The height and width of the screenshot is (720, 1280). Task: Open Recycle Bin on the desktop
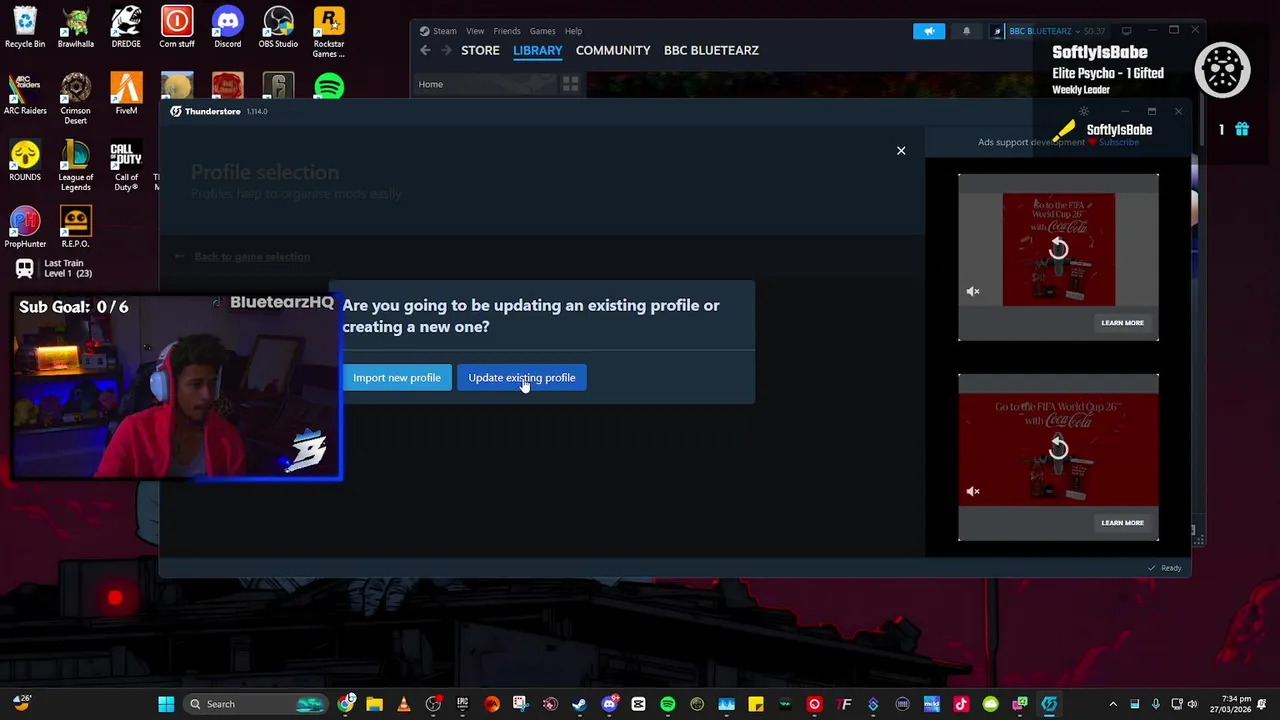click(25, 28)
